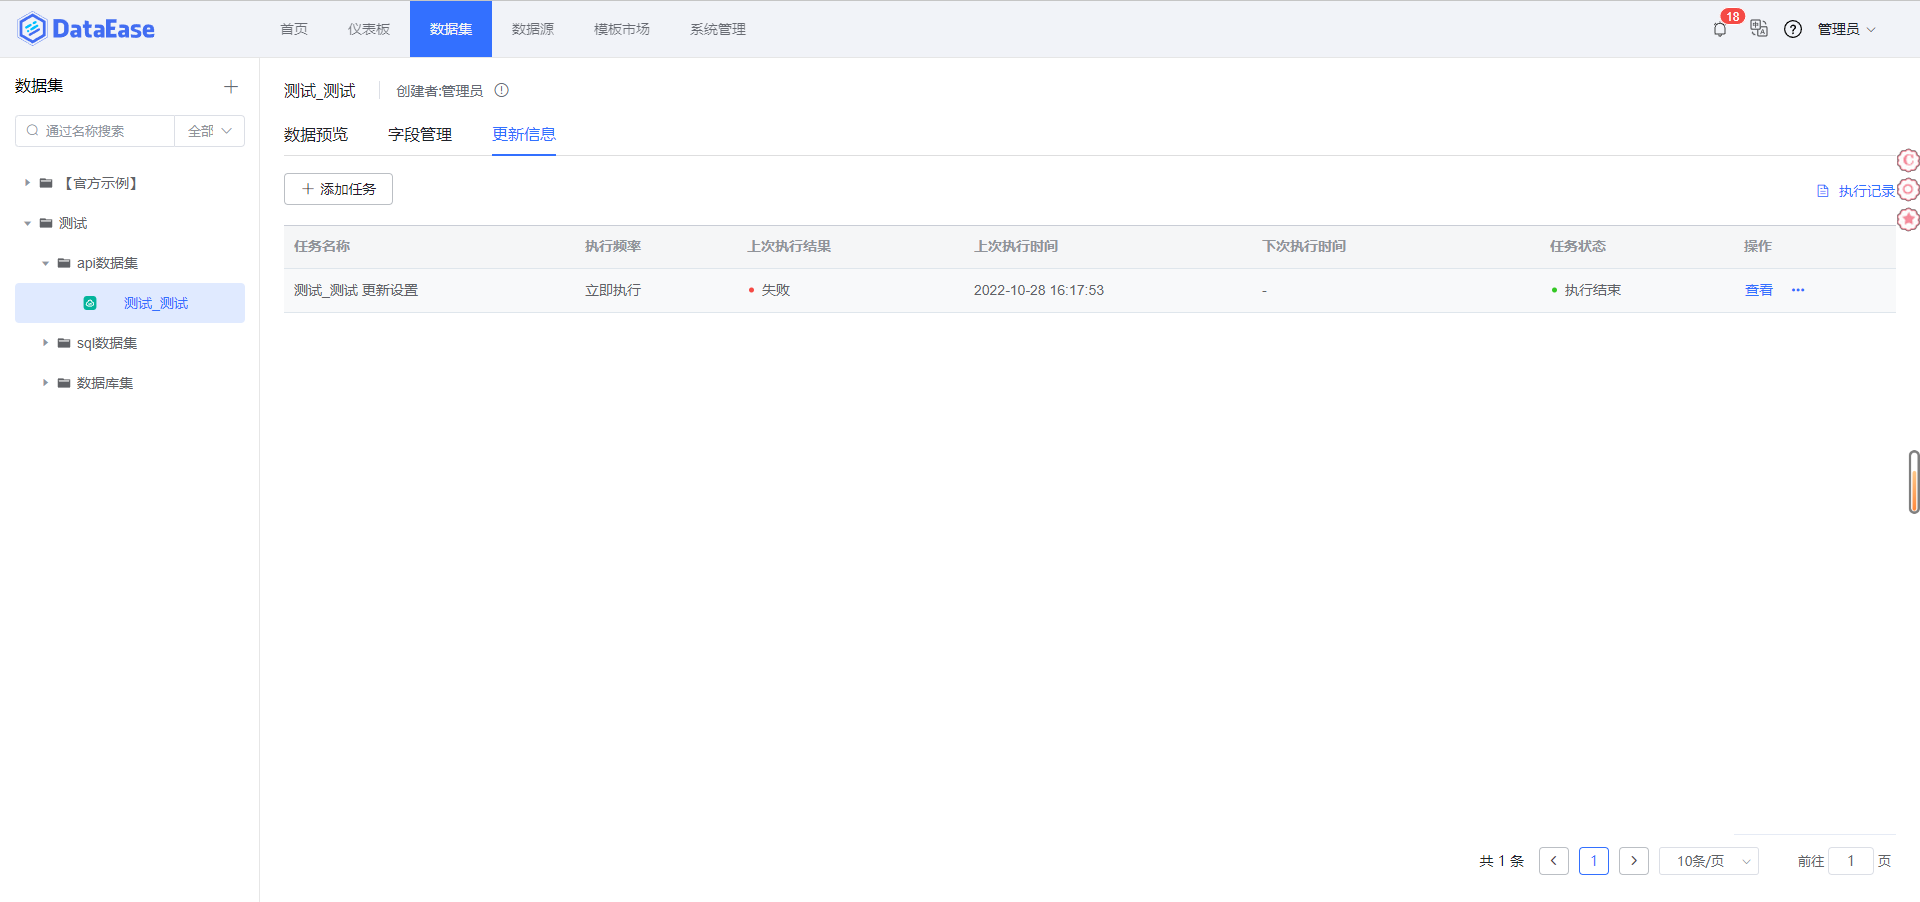Click the 添加任务 button

(x=338, y=189)
